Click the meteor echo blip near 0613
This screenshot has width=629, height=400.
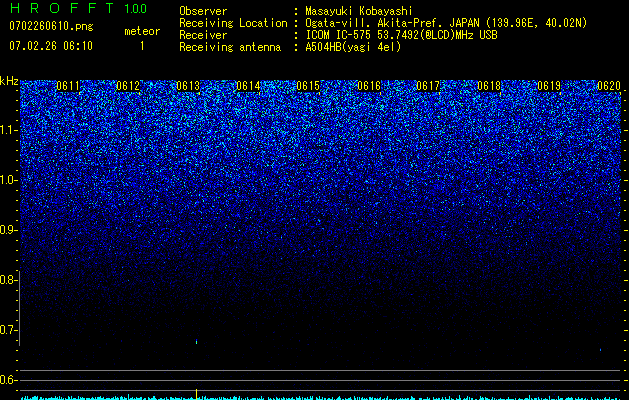tap(197, 342)
